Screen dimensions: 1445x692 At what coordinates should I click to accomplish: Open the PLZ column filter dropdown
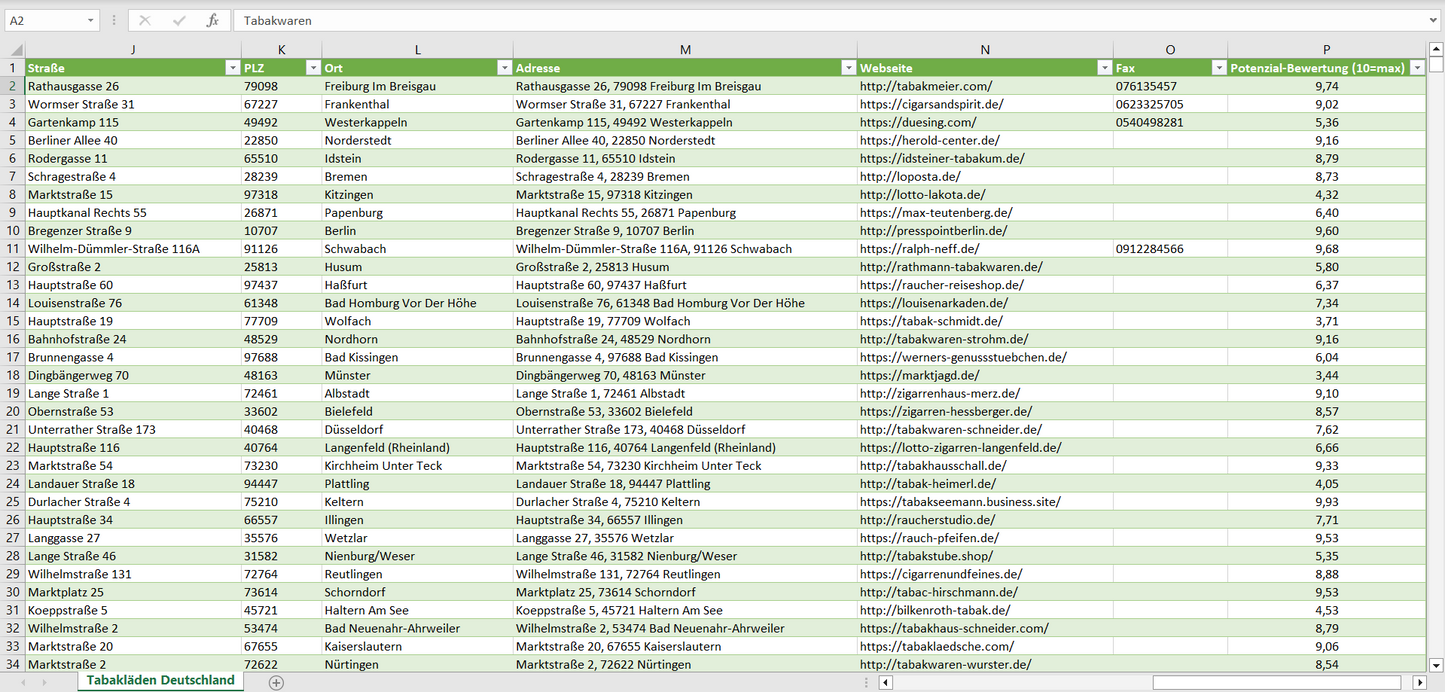tap(312, 68)
